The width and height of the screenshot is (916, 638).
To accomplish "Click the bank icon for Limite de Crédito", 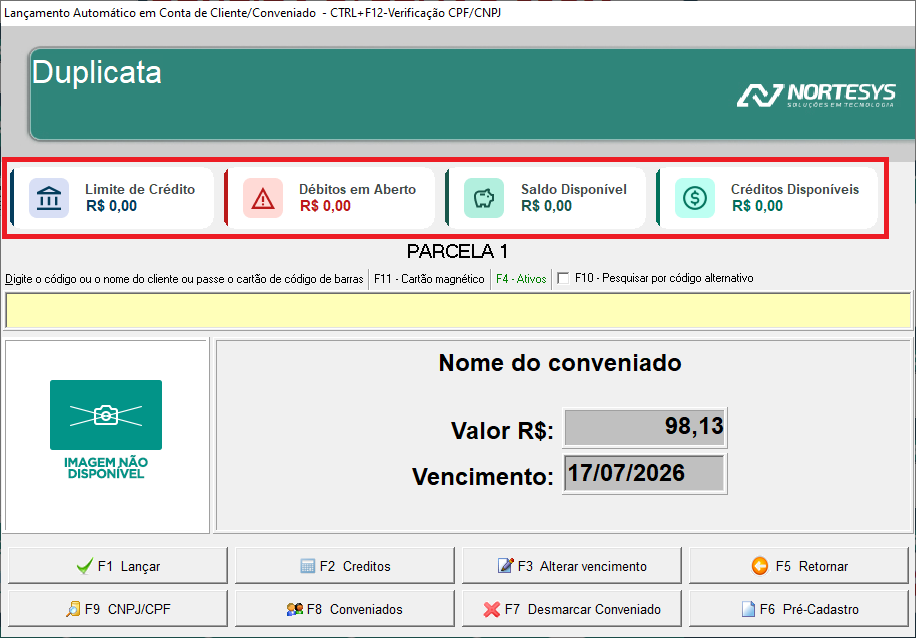I will tap(49, 198).
